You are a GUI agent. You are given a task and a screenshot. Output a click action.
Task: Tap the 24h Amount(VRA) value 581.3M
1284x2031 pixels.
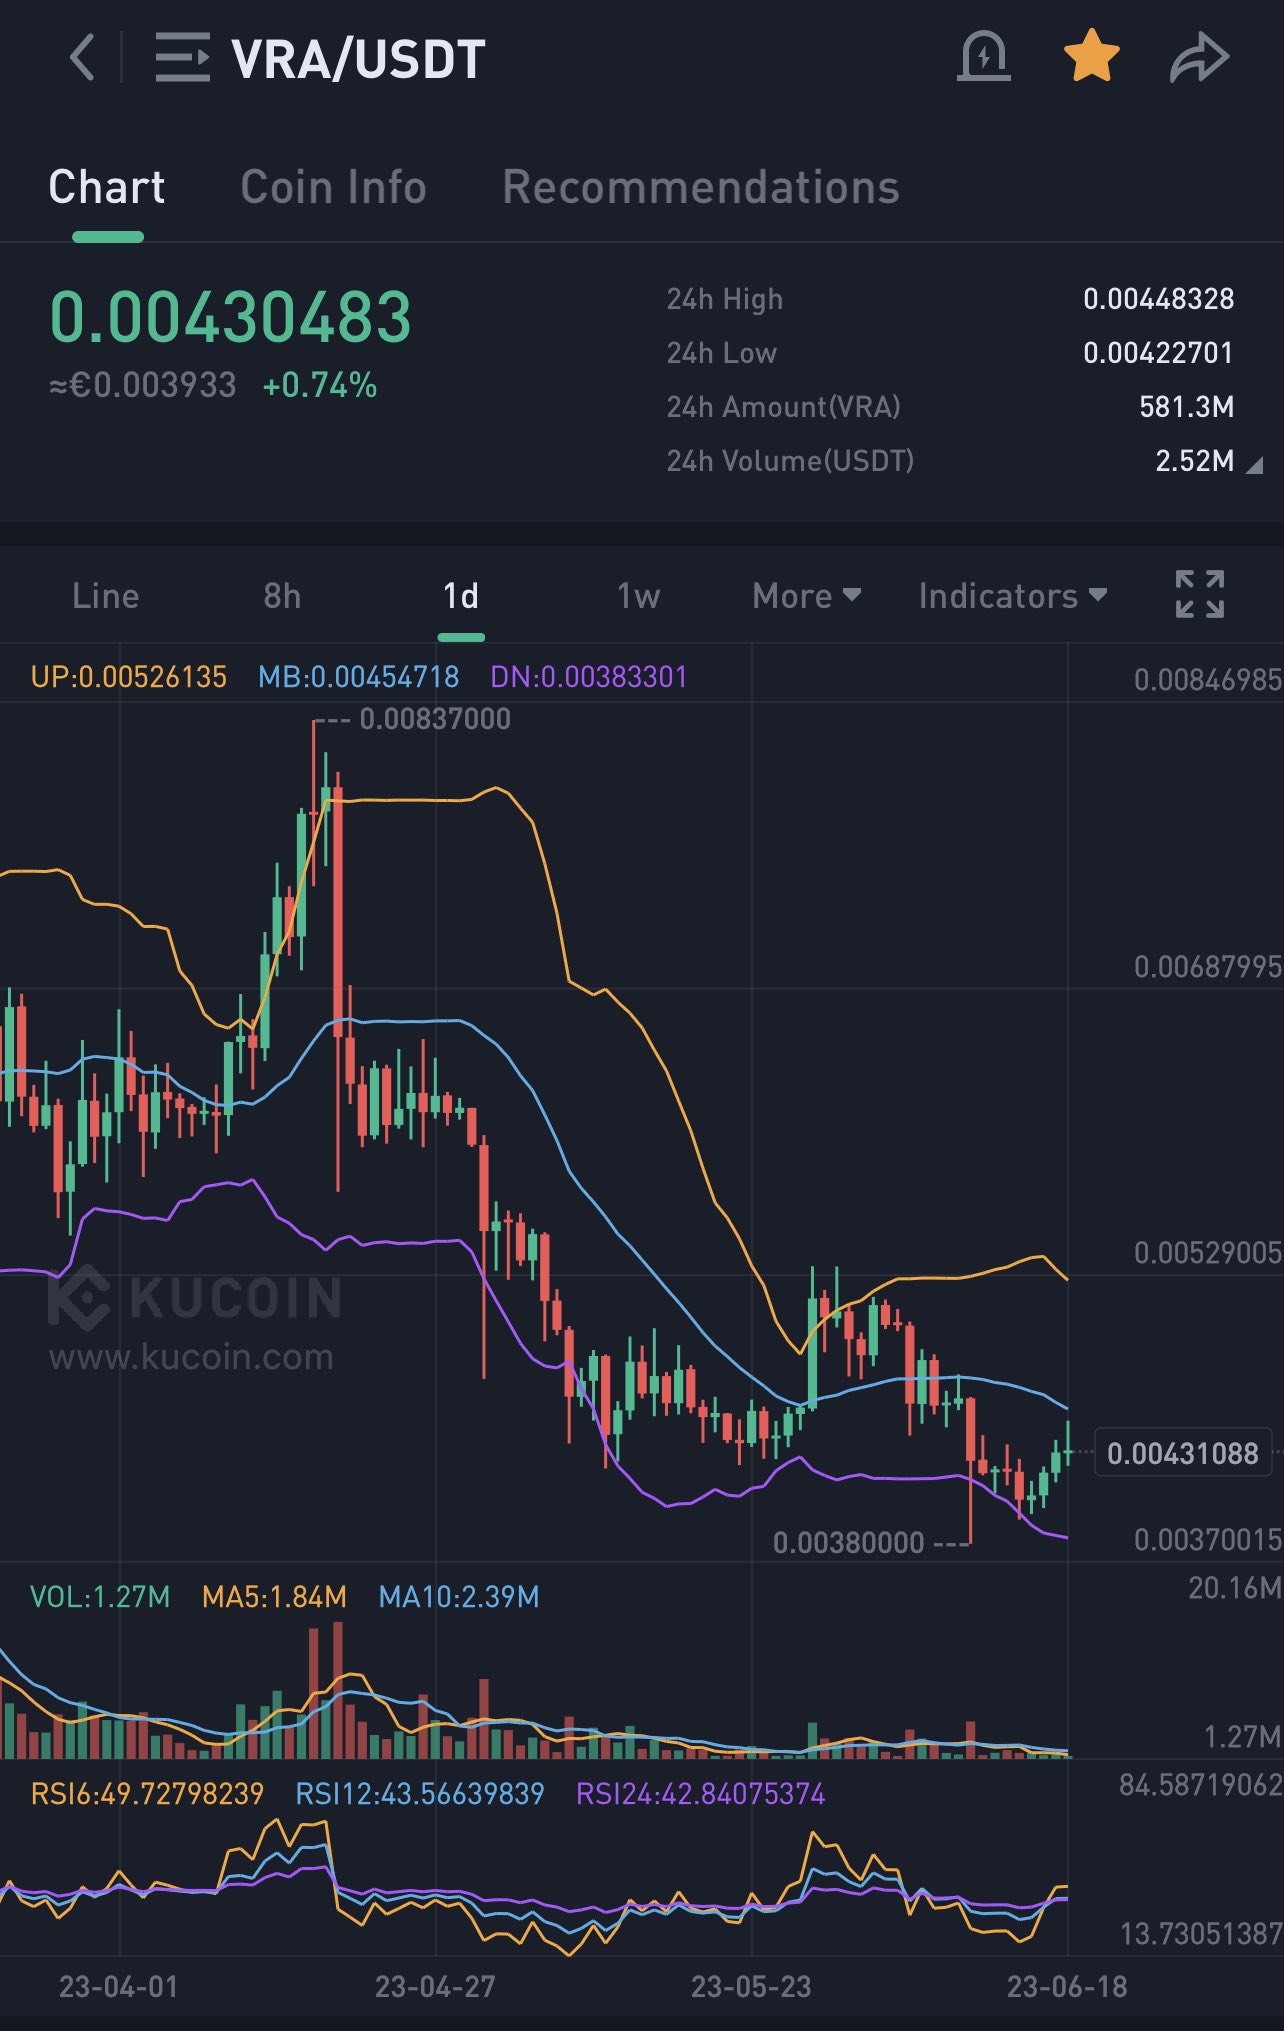(1186, 407)
